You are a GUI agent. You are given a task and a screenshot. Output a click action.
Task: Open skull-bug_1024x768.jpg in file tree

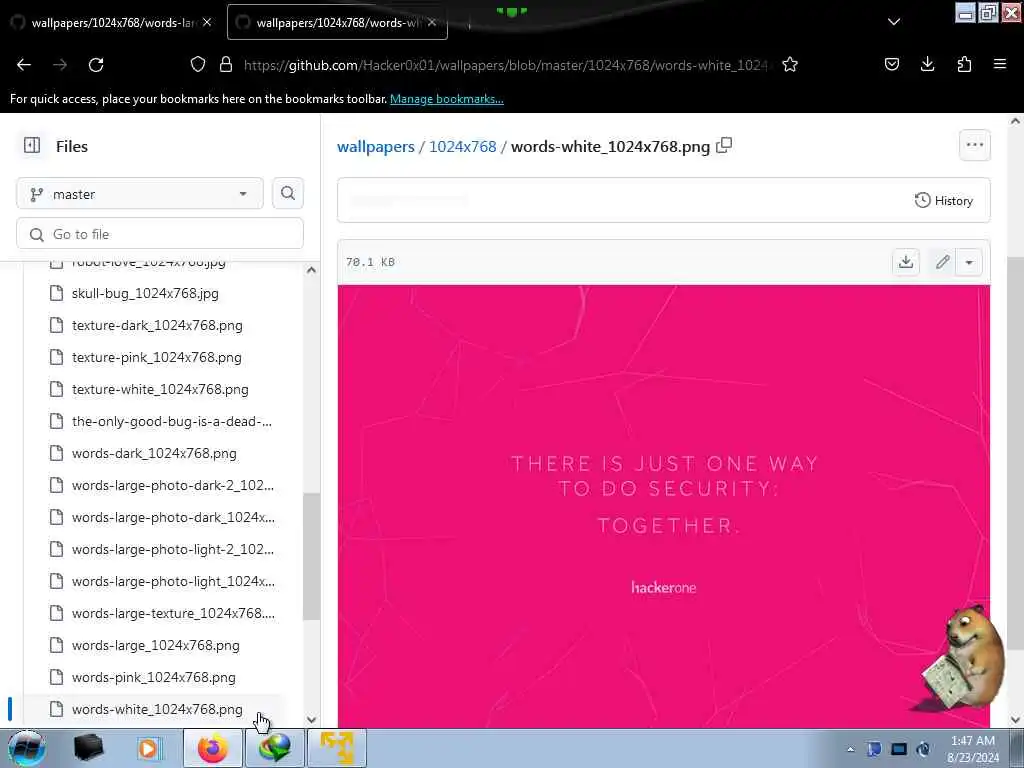pos(145,293)
